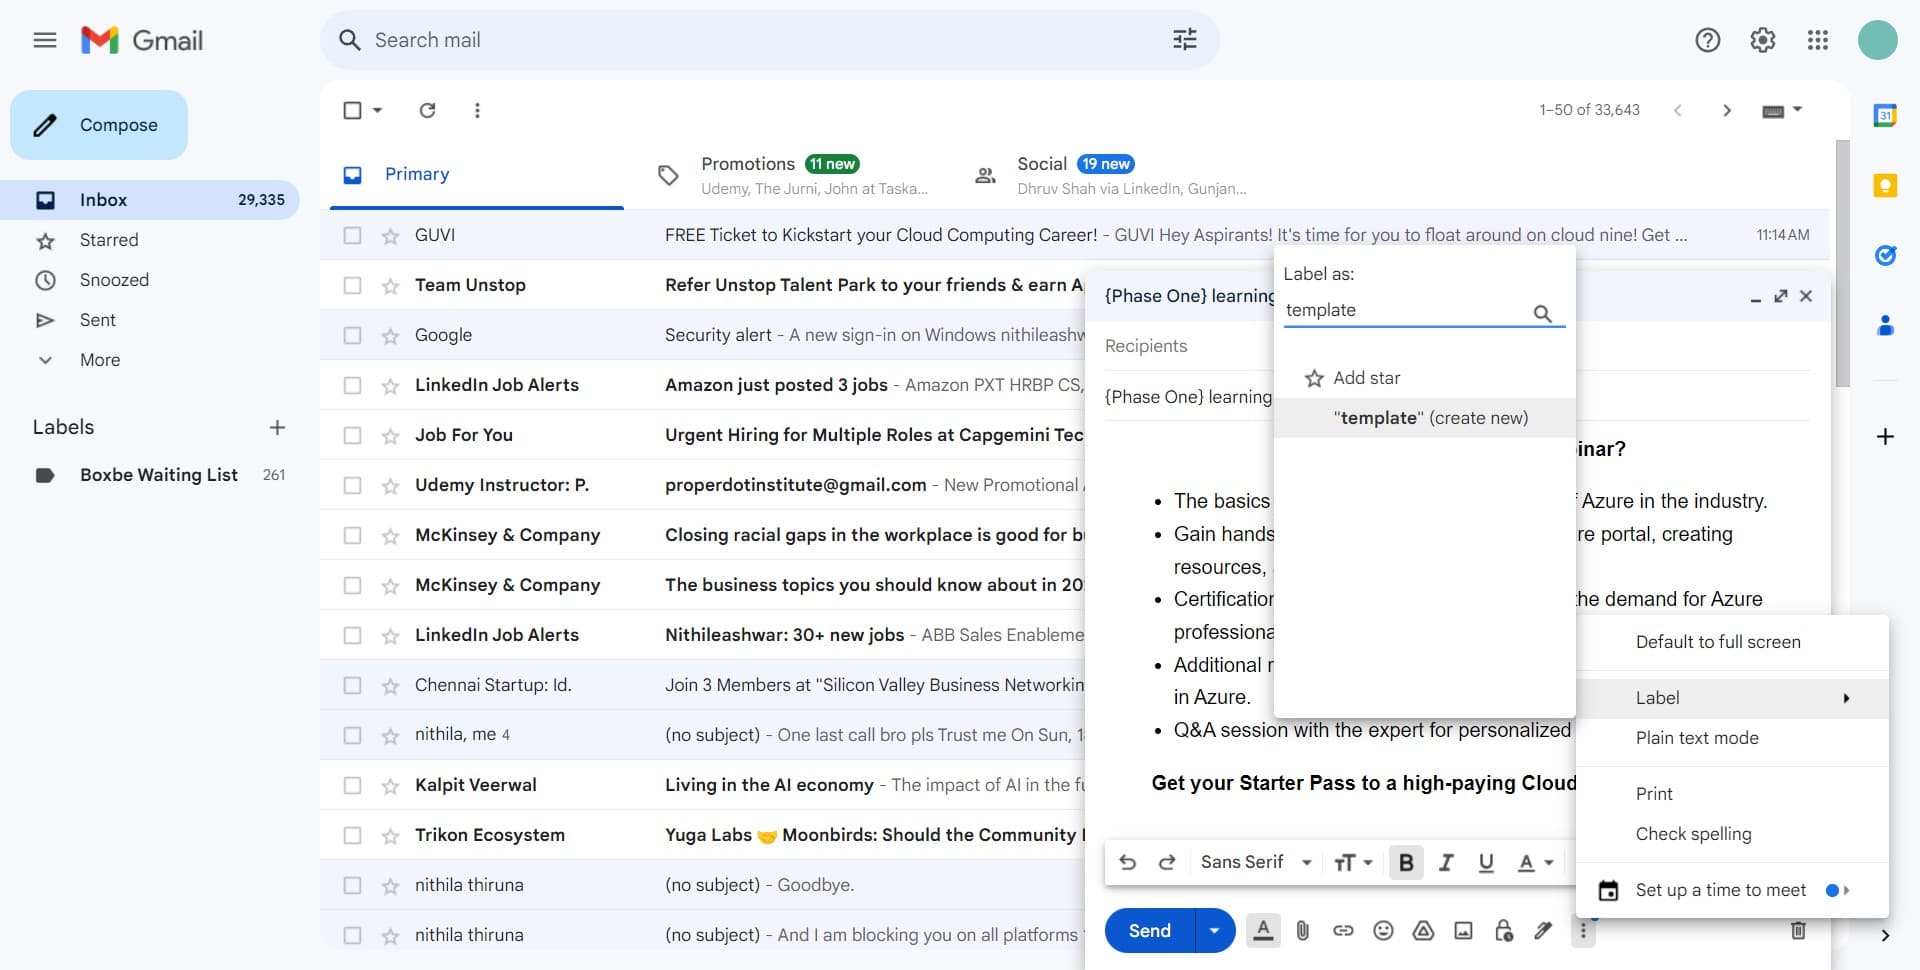Choose Plain text mode from menu
This screenshot has height=970, width=1920.
pyautogui.click(x=1696, y=738)
